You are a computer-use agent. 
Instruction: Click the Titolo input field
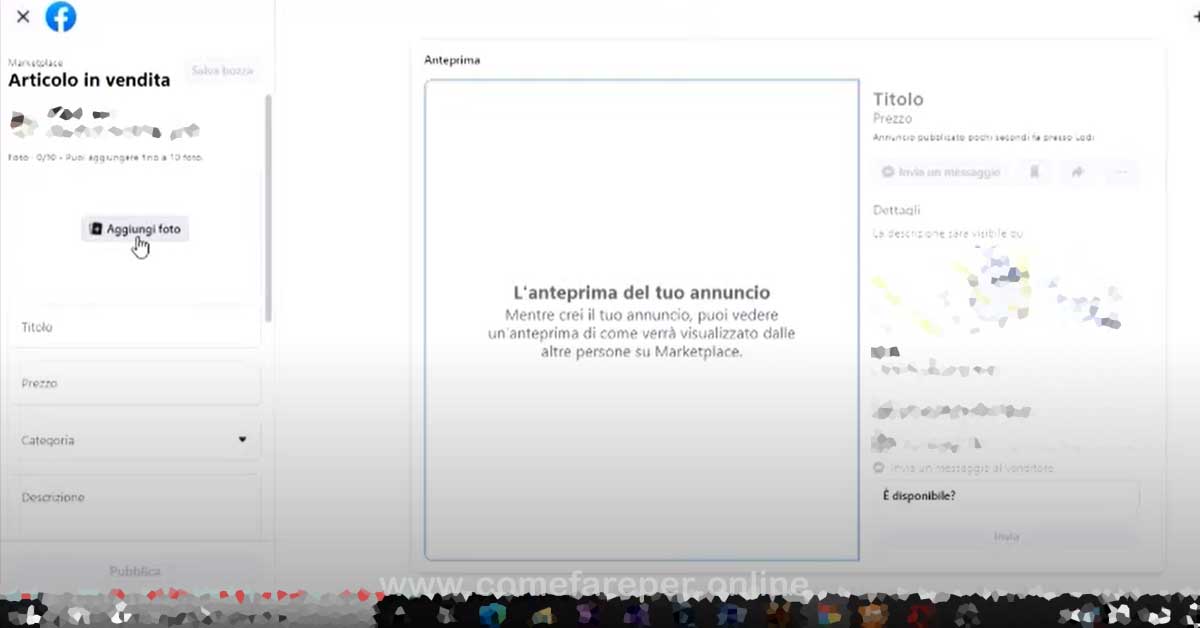pos(135,327)
